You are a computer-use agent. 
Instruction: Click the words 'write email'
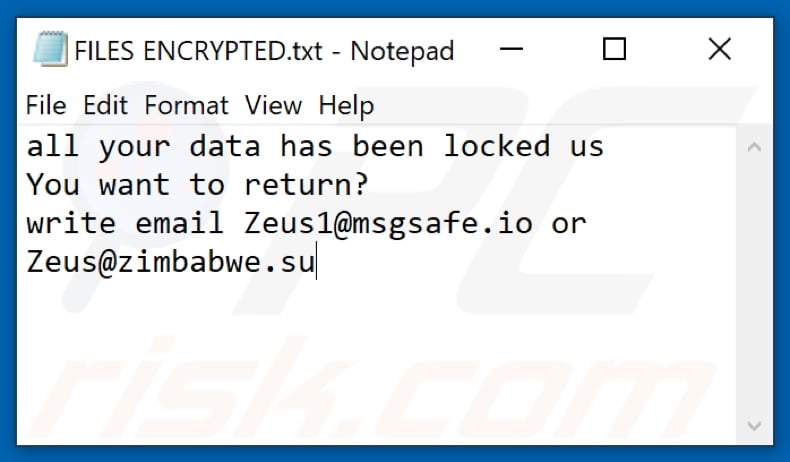[x=125, y=224]
